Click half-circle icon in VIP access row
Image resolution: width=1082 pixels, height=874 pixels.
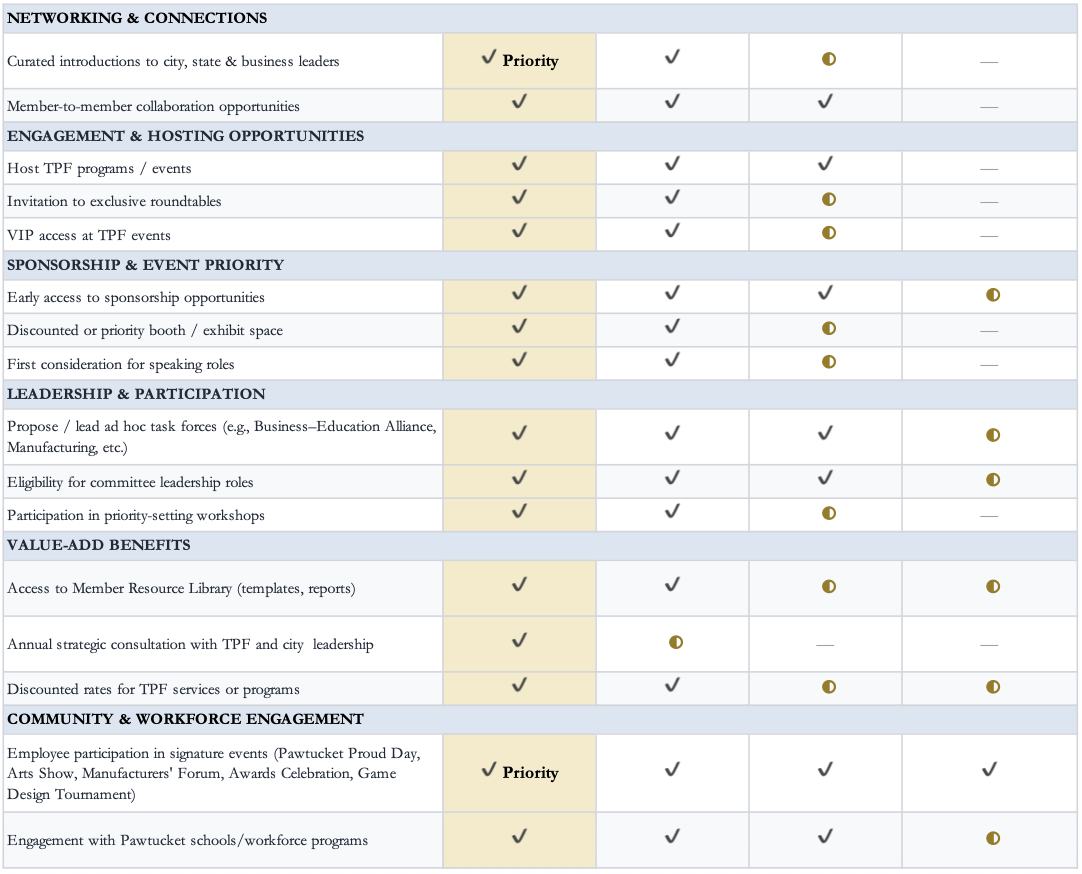829,232
